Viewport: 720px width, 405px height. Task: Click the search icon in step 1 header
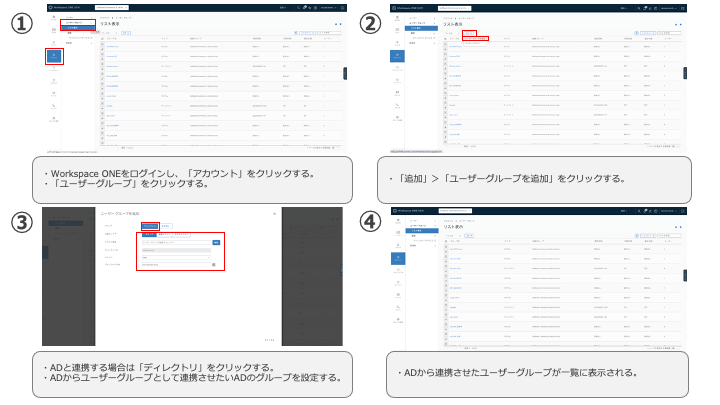pyautogui.click(x=298, y=8)
